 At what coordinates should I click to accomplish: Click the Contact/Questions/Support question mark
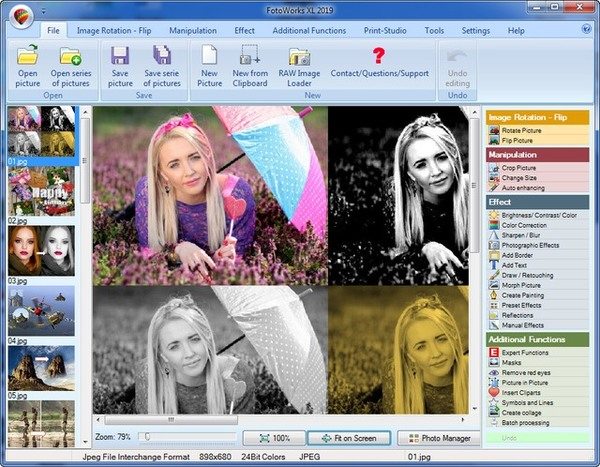click(379, 56)
